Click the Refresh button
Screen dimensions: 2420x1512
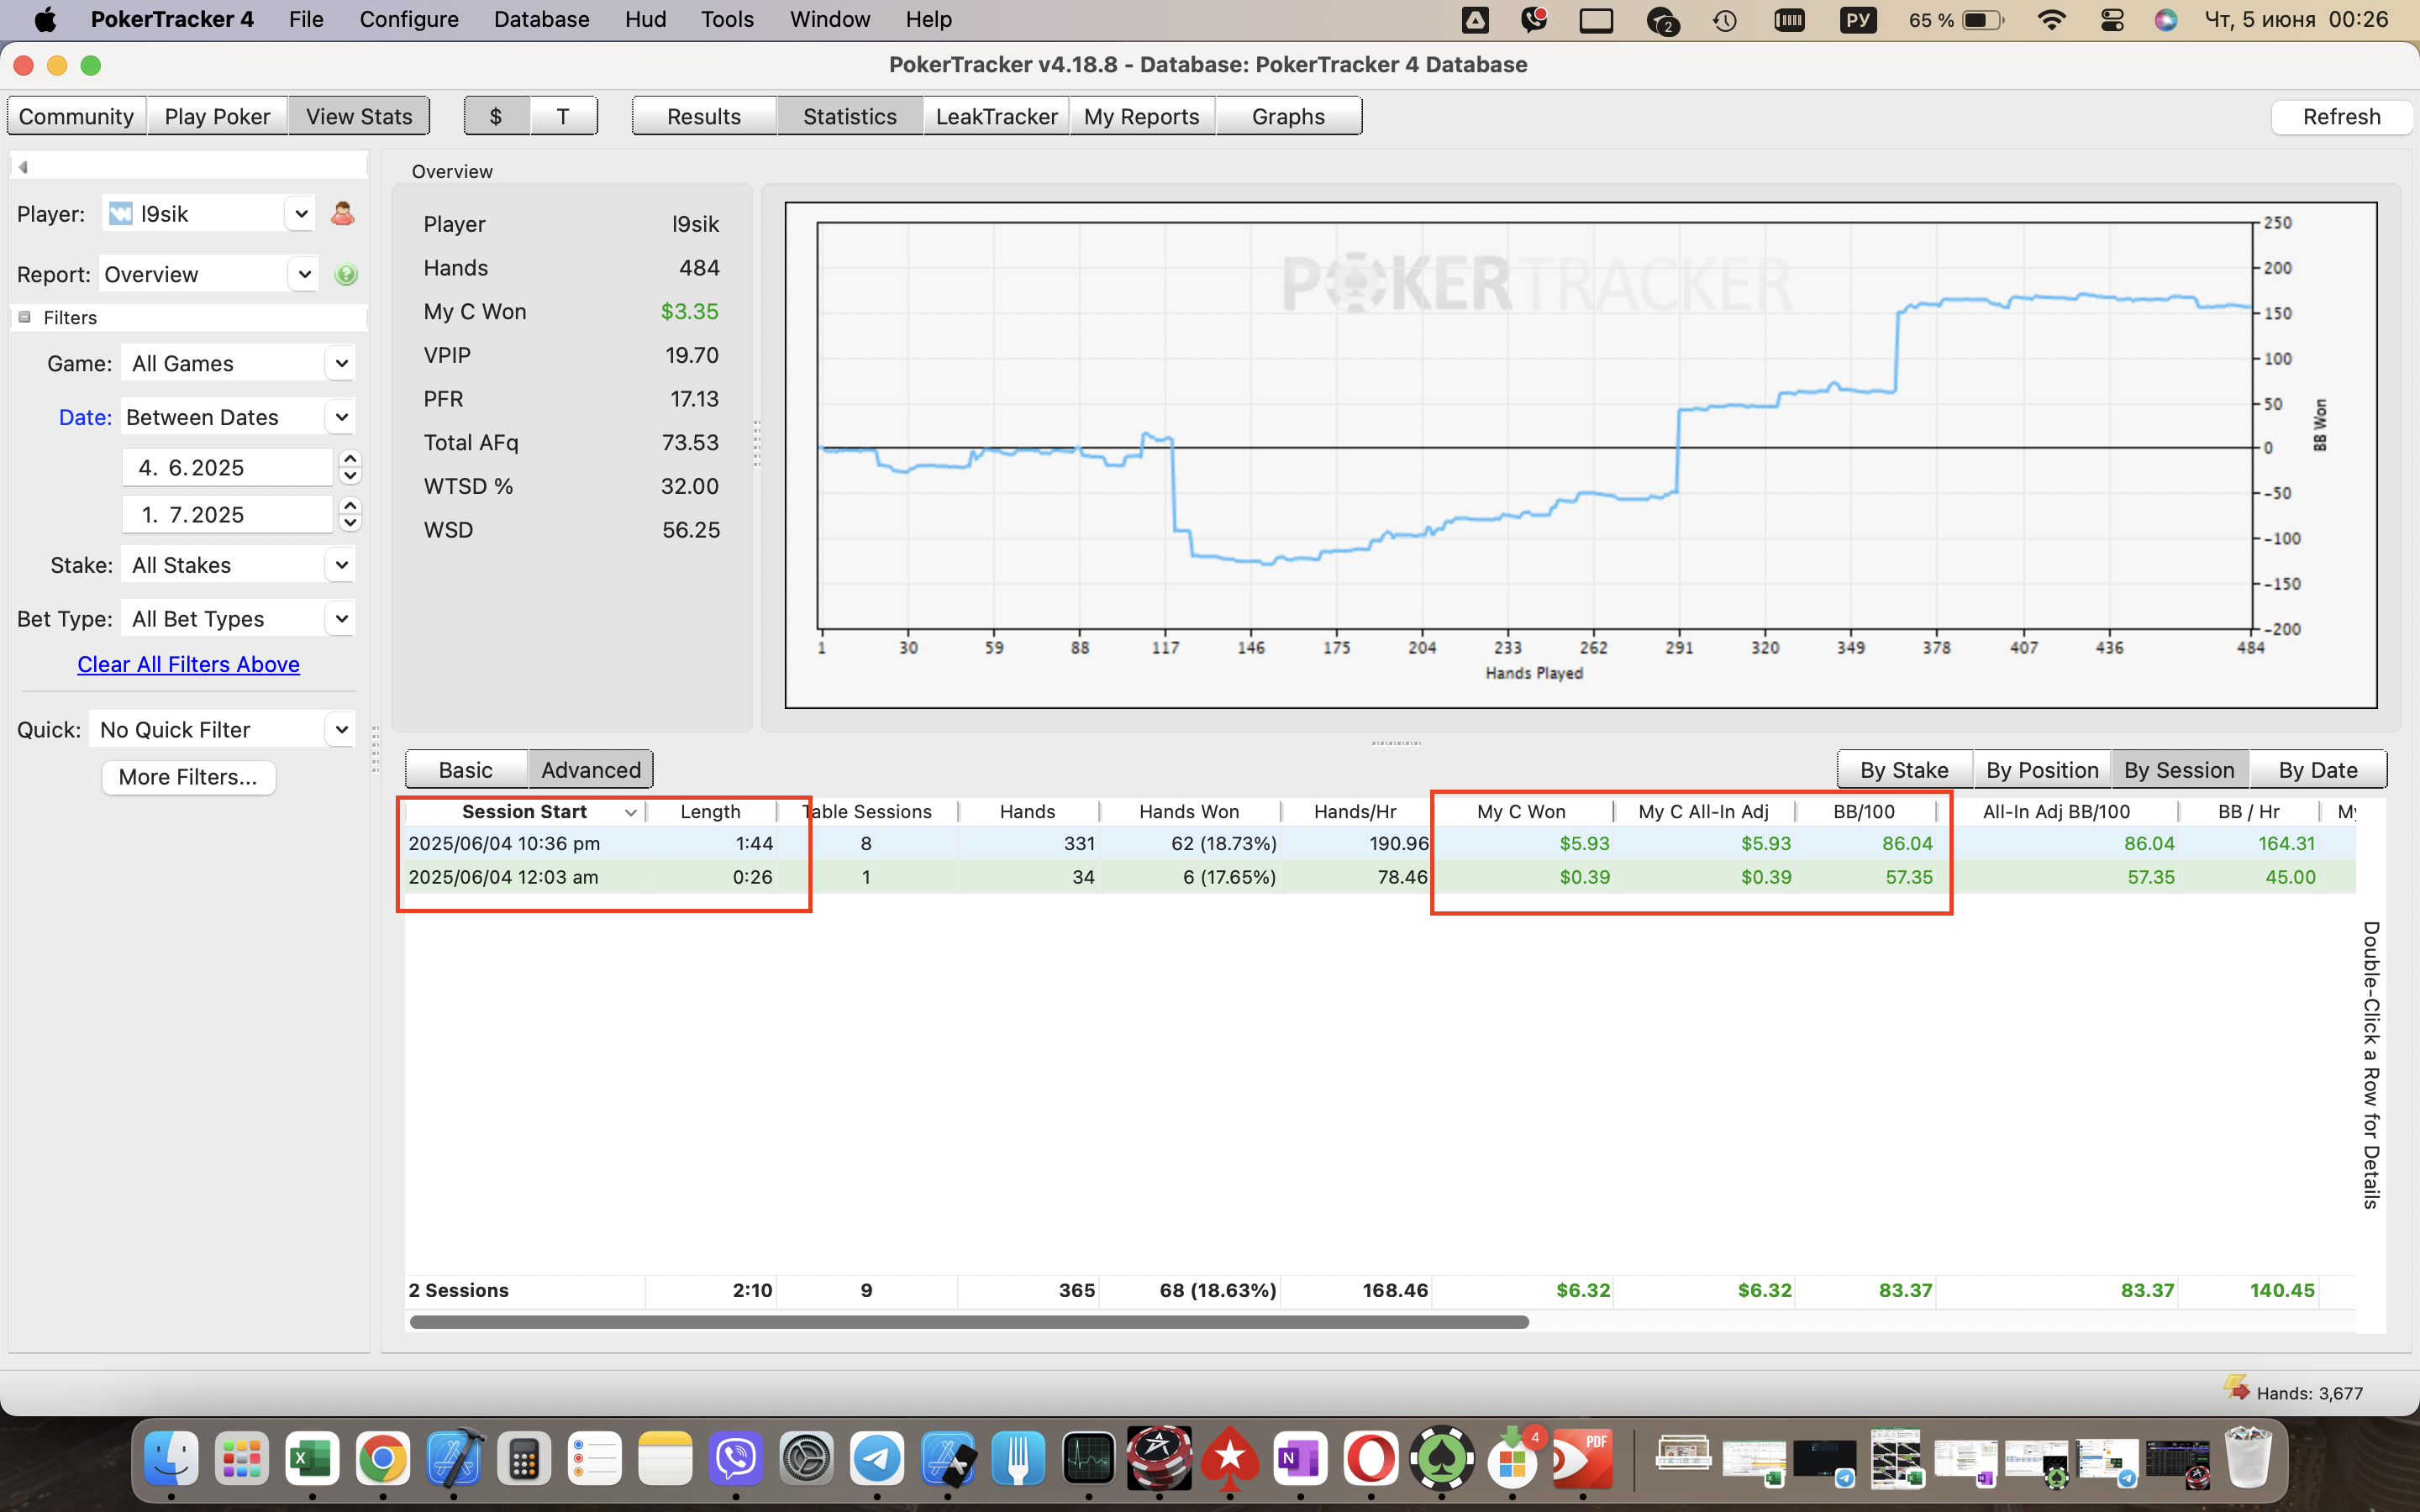(x=2341, y=116)
